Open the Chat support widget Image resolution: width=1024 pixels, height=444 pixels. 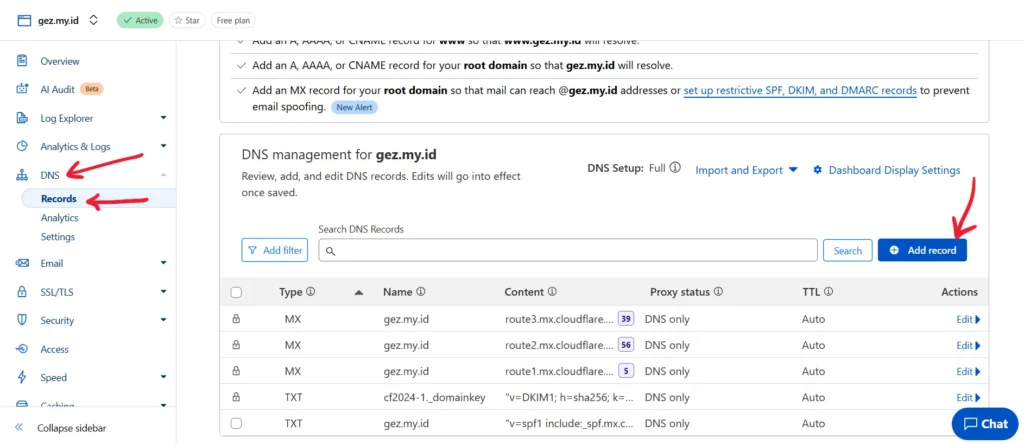(x=985, y=424)
